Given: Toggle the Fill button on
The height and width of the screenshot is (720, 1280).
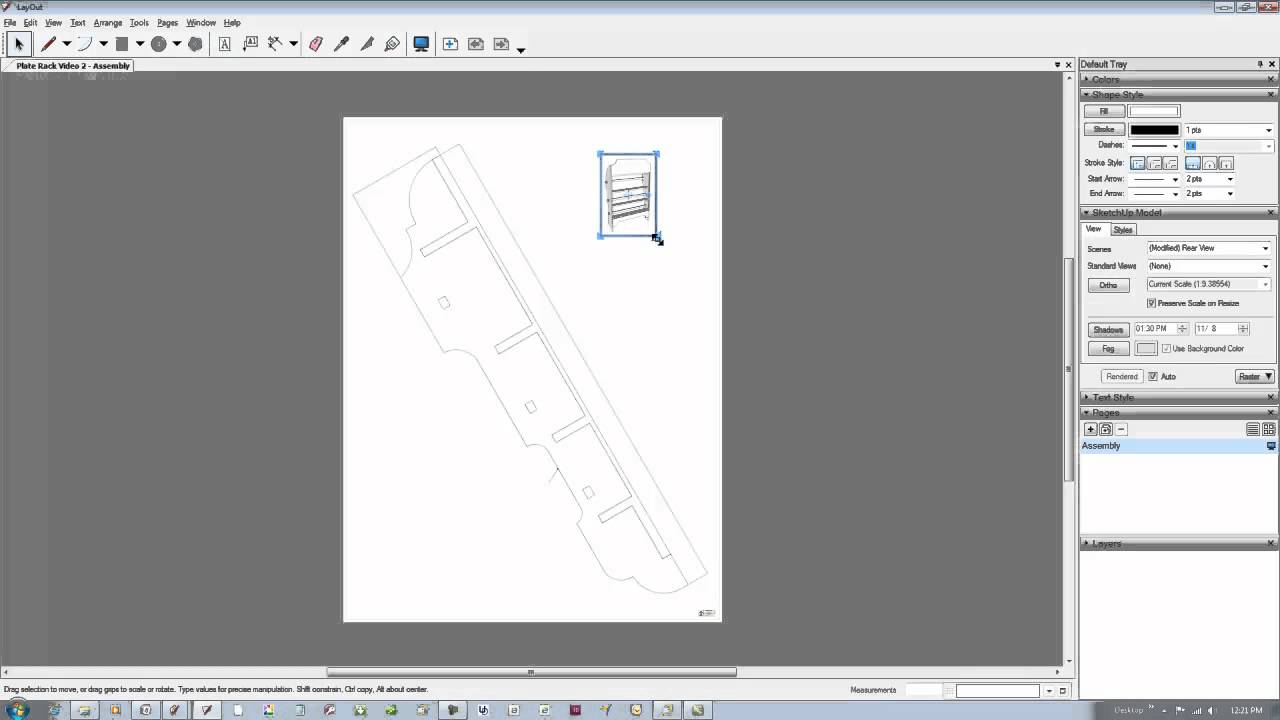Looking at the screenshot, I should point(1104,111).
